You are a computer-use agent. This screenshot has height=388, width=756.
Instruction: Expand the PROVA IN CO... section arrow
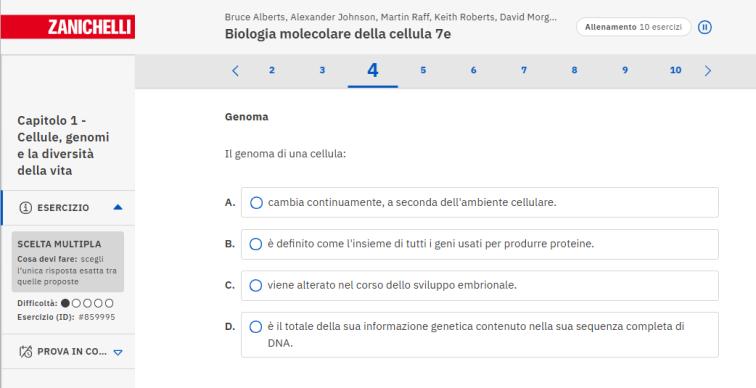tap(118, 352)
